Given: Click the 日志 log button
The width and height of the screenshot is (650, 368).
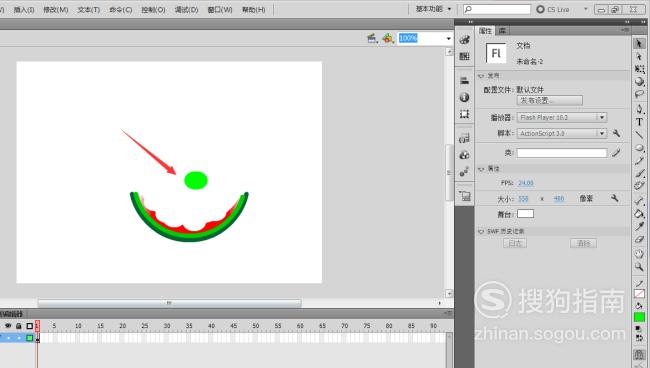Looking at the screenshot, I should 515,243.
